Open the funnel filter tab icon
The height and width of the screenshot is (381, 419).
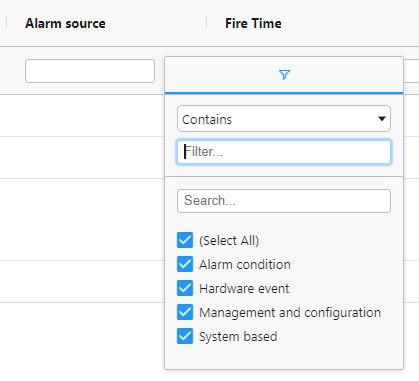[284, 75]
